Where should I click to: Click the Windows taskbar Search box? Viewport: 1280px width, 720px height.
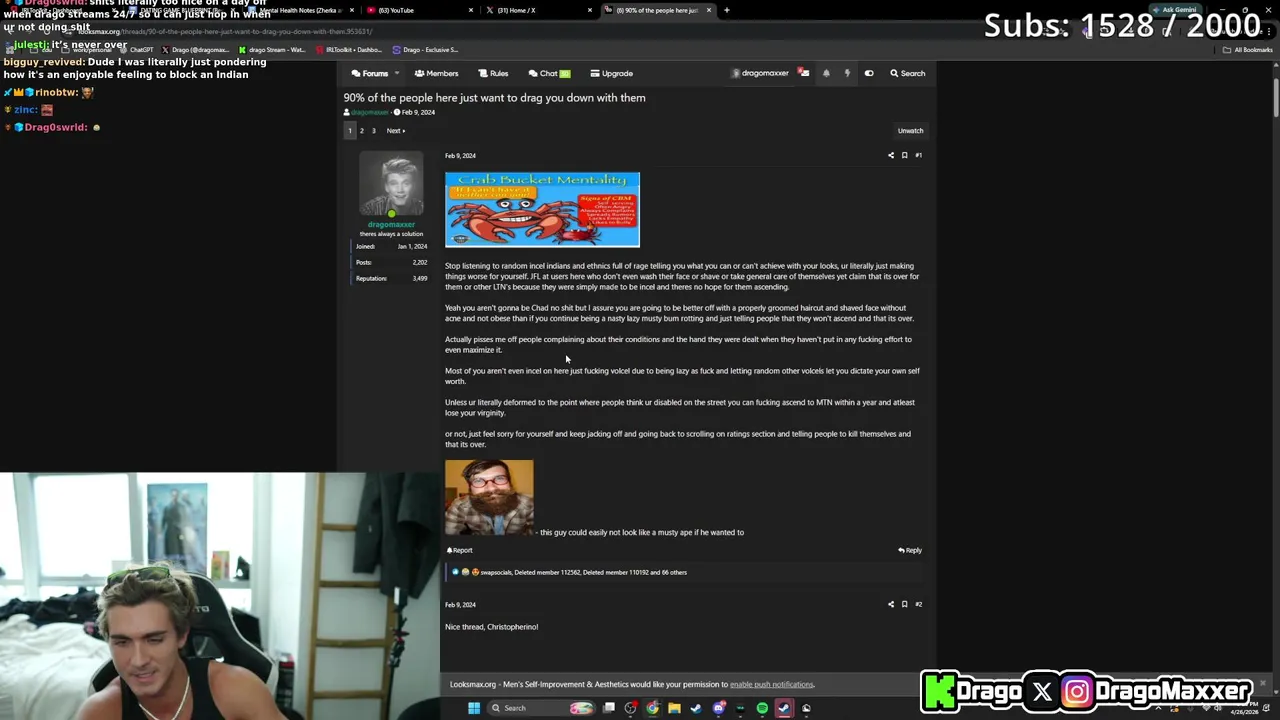[542, 708]
